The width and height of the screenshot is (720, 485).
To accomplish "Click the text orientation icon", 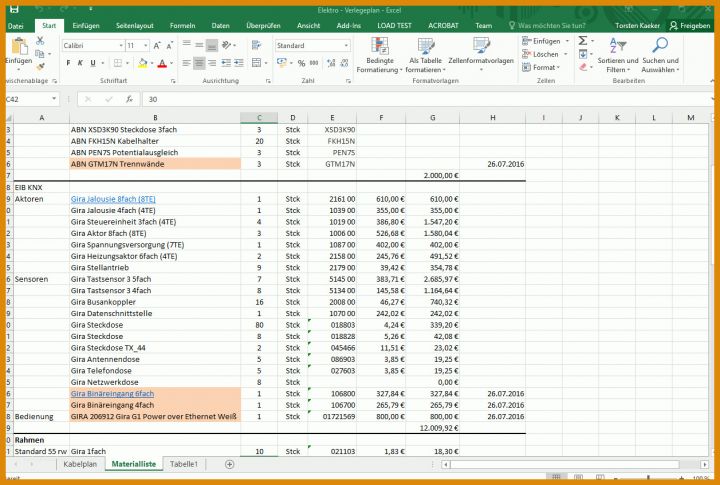I will click(226, 45).
